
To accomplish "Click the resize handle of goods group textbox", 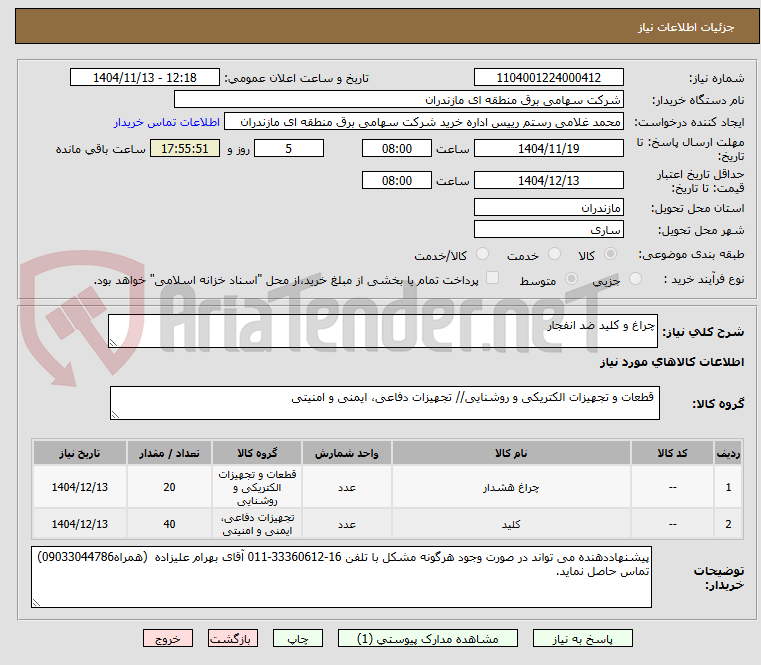I will 115,415.
